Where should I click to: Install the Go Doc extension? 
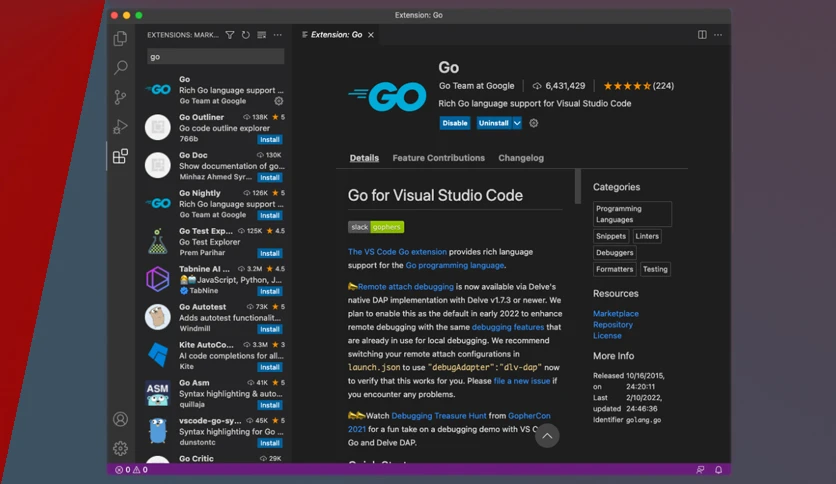tap(270, 178)
